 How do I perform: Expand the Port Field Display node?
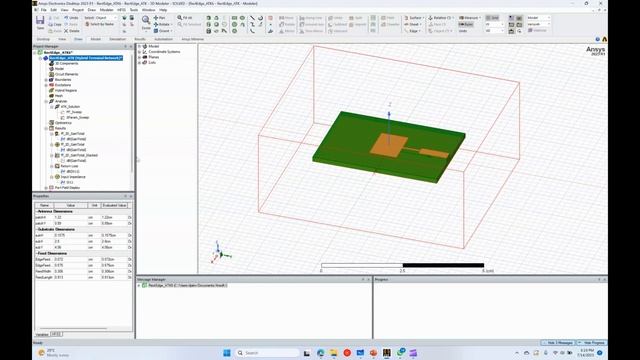coord(46,188)
